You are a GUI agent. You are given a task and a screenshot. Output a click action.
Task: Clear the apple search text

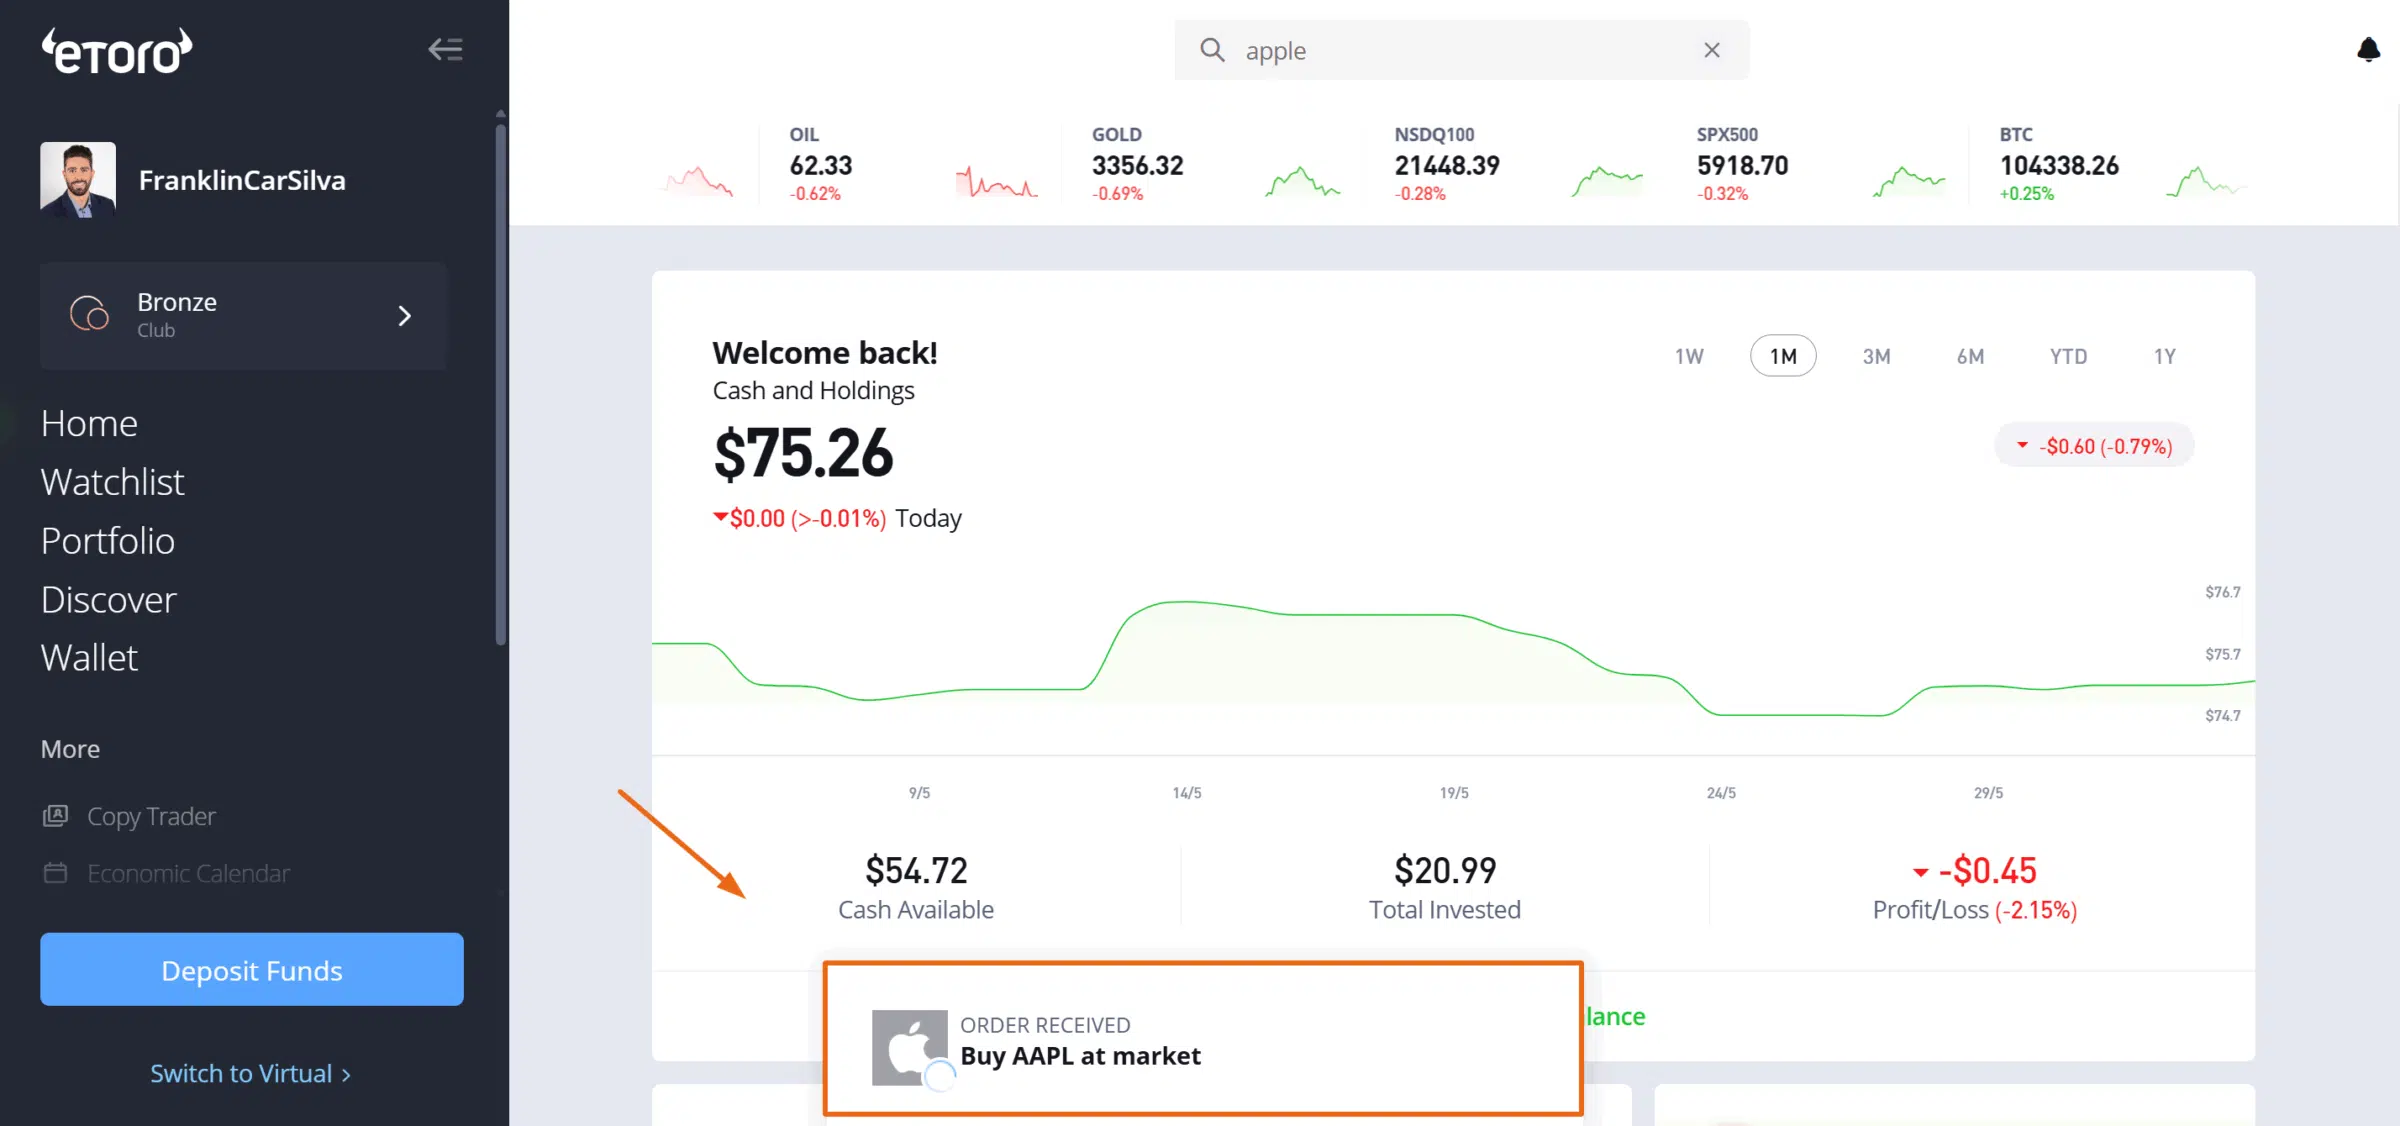[1712, 50]
